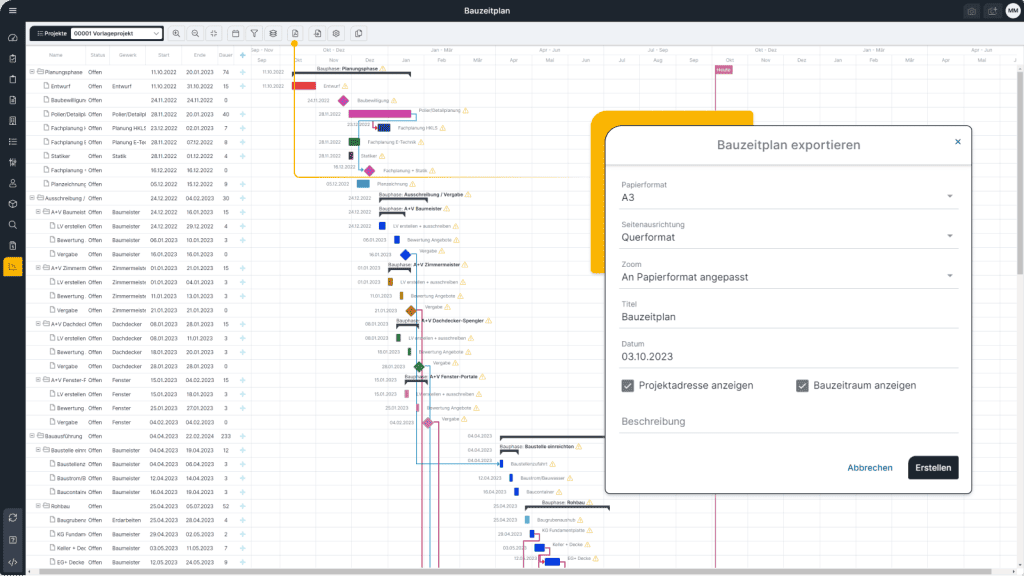Viewport: 1024px width, 576px height.
Task: Select the zoom in magnifier tool
Action: [x=177, y=32]
